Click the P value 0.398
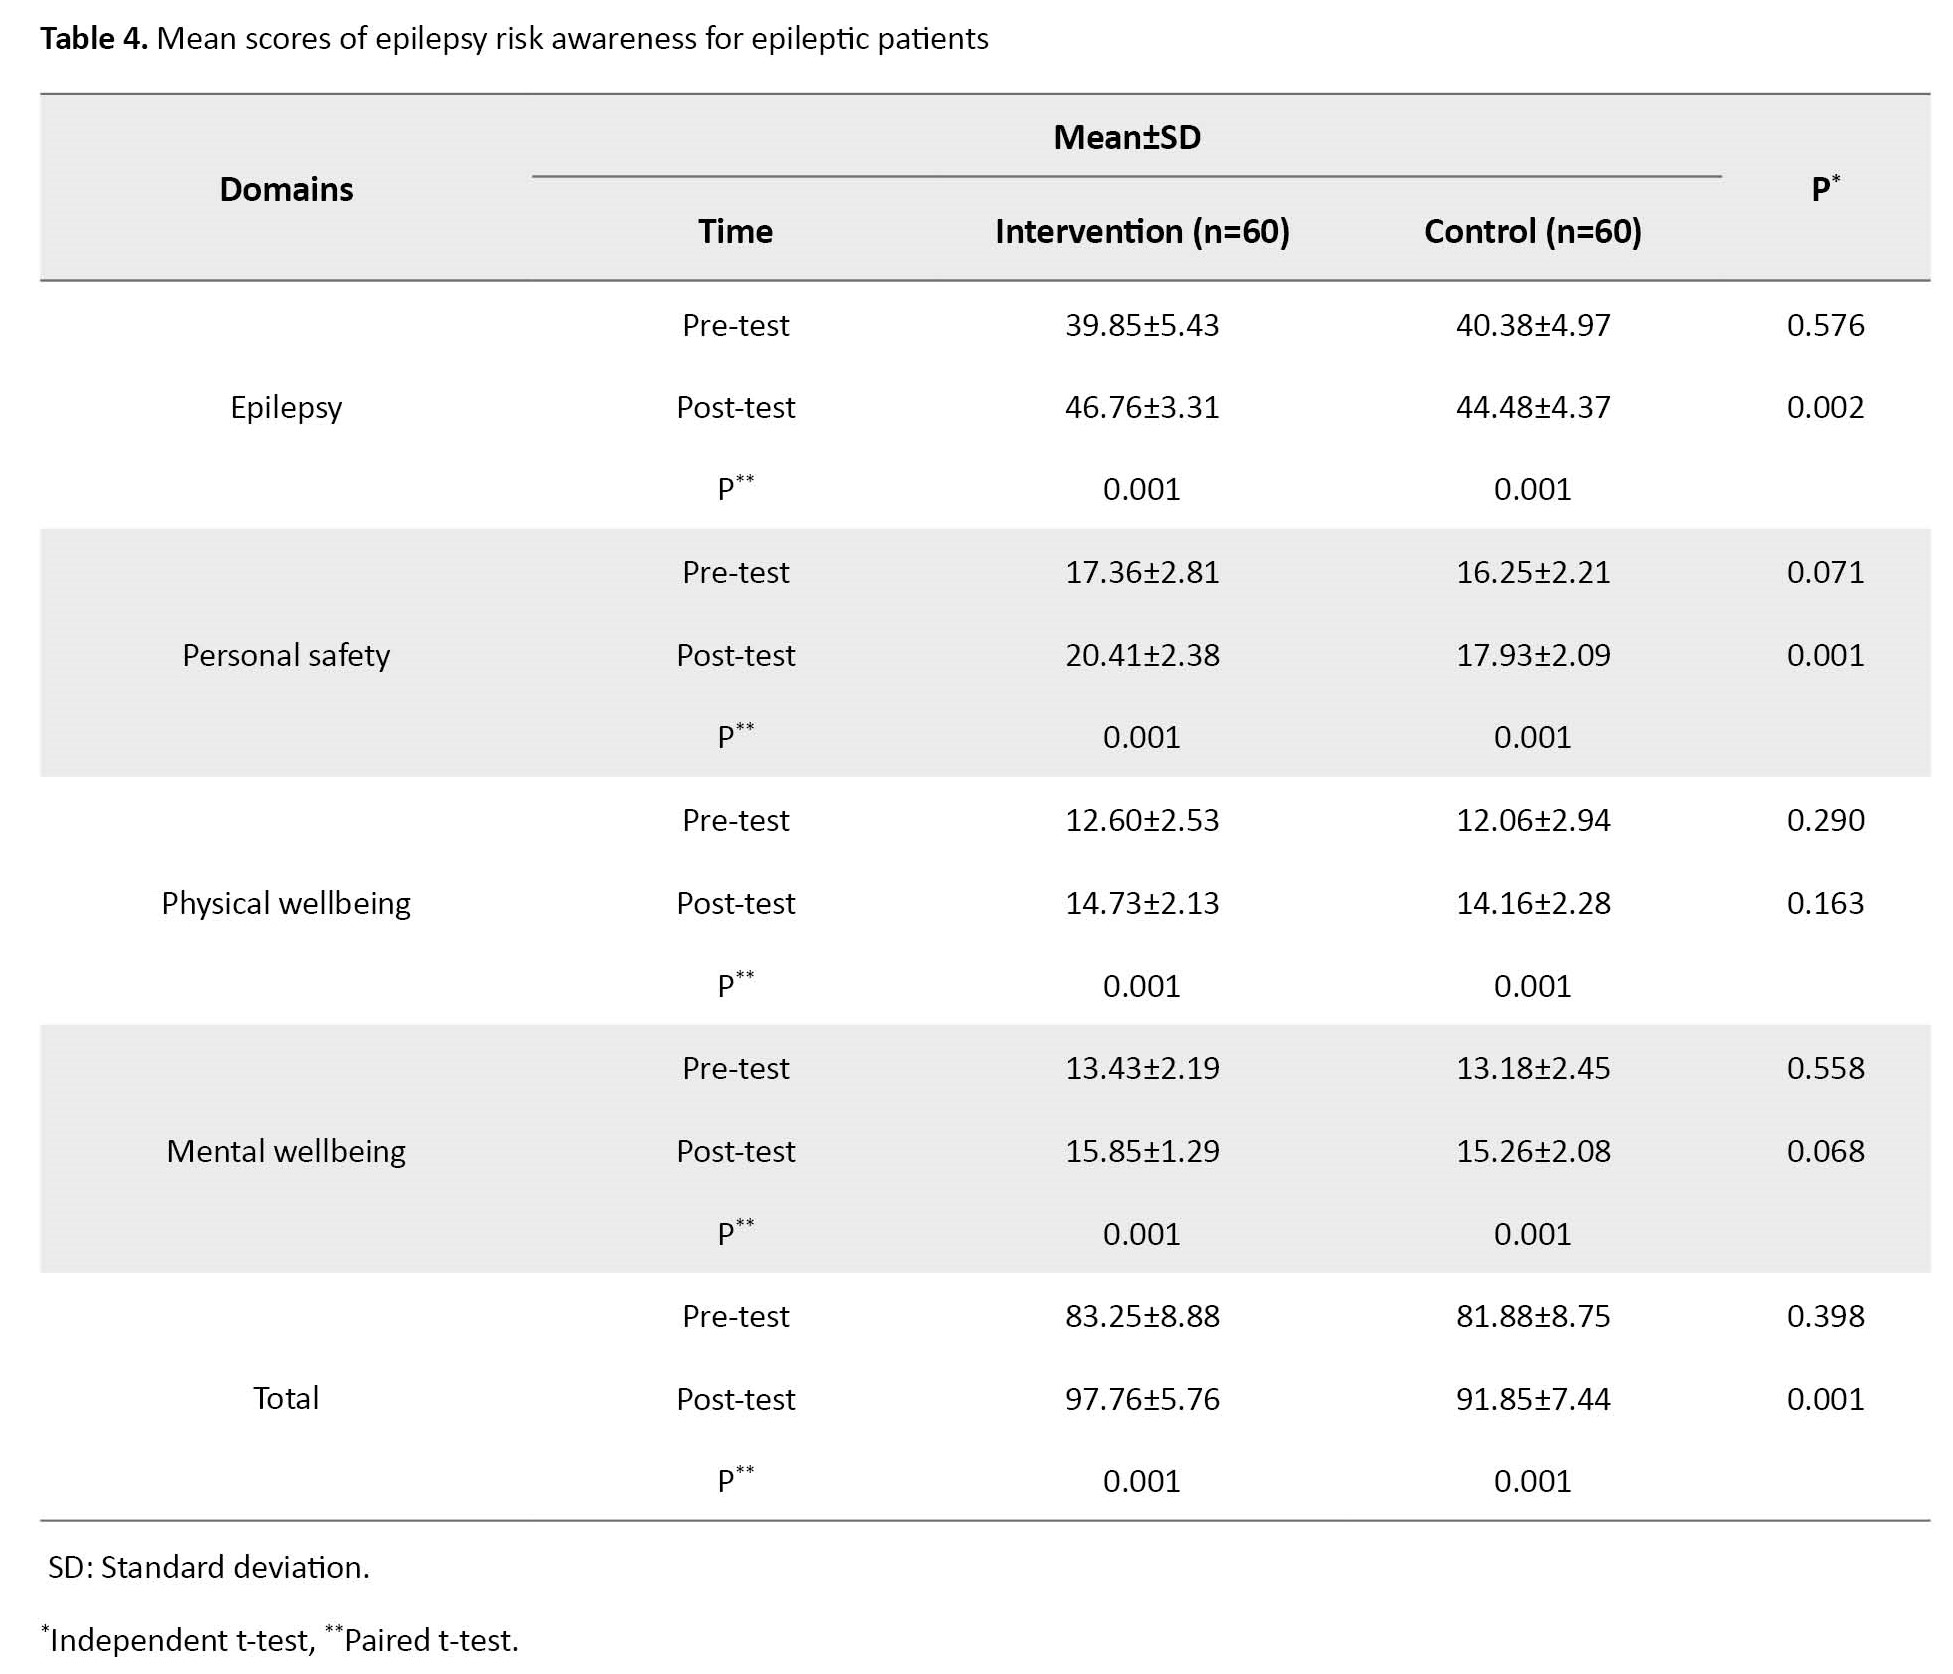1953x1674 pixels. click(1825, 1316)
